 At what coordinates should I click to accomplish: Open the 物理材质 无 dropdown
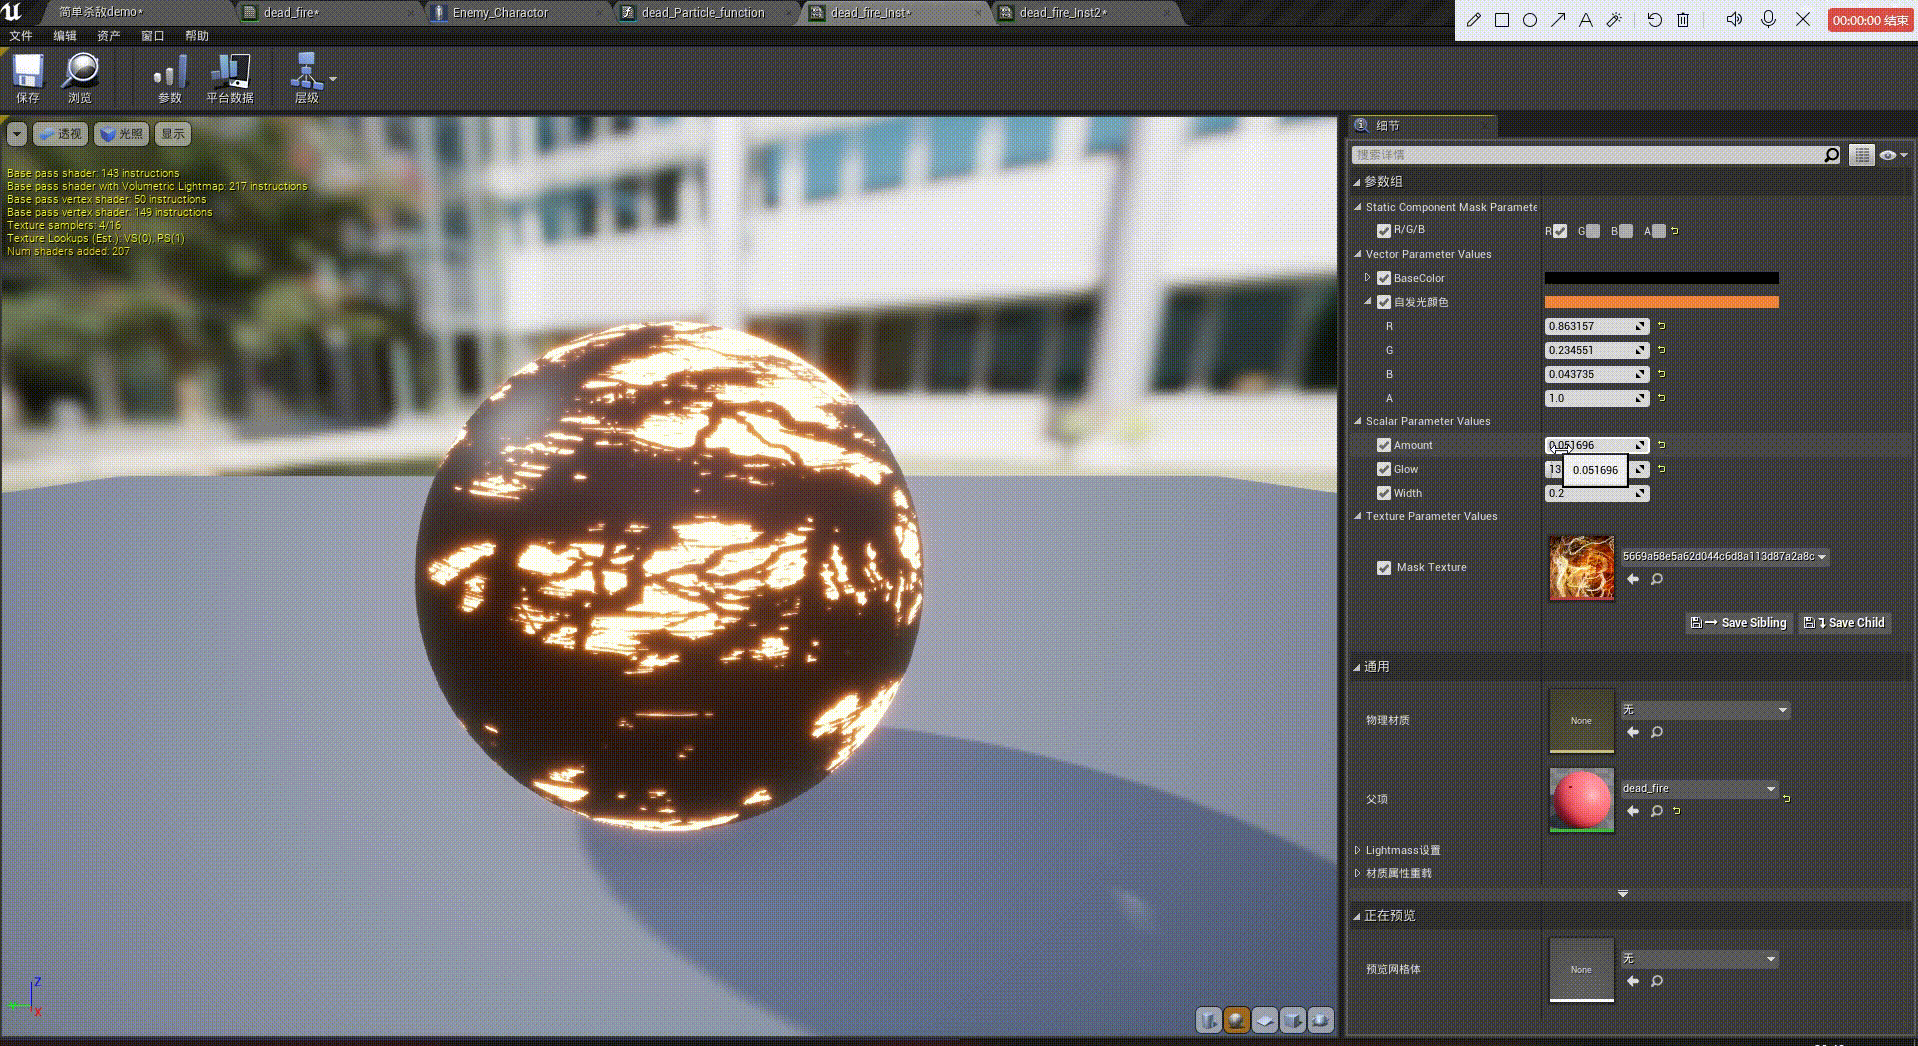coord(1705,710)
